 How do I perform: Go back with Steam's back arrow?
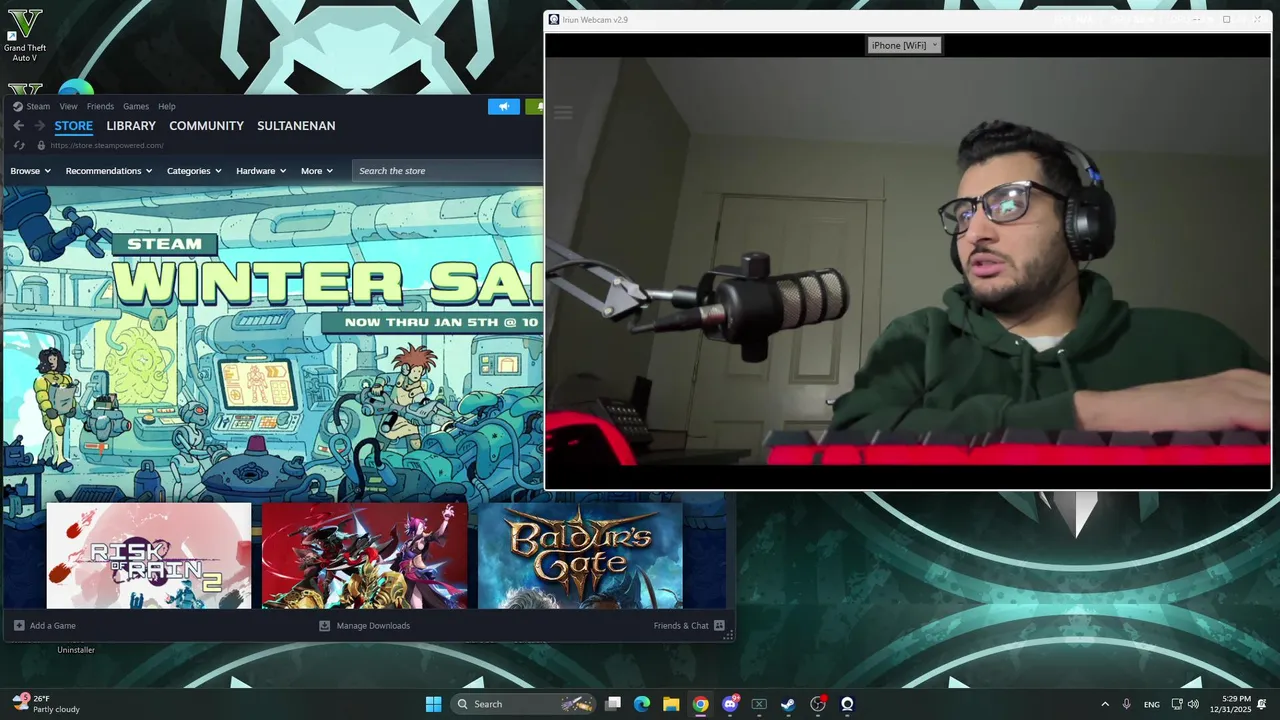point(18,126)
